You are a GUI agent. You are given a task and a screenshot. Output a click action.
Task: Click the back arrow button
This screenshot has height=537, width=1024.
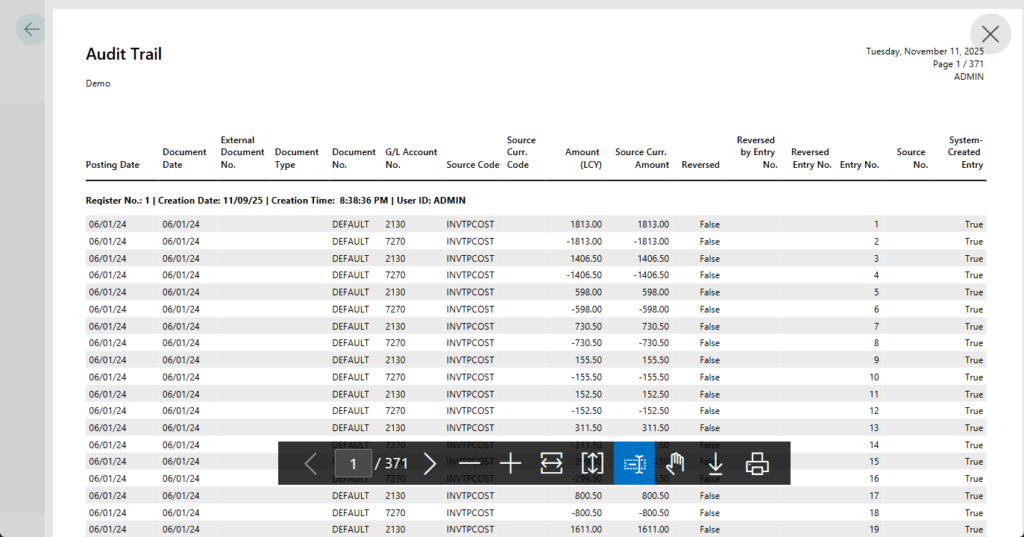[32, 29]
